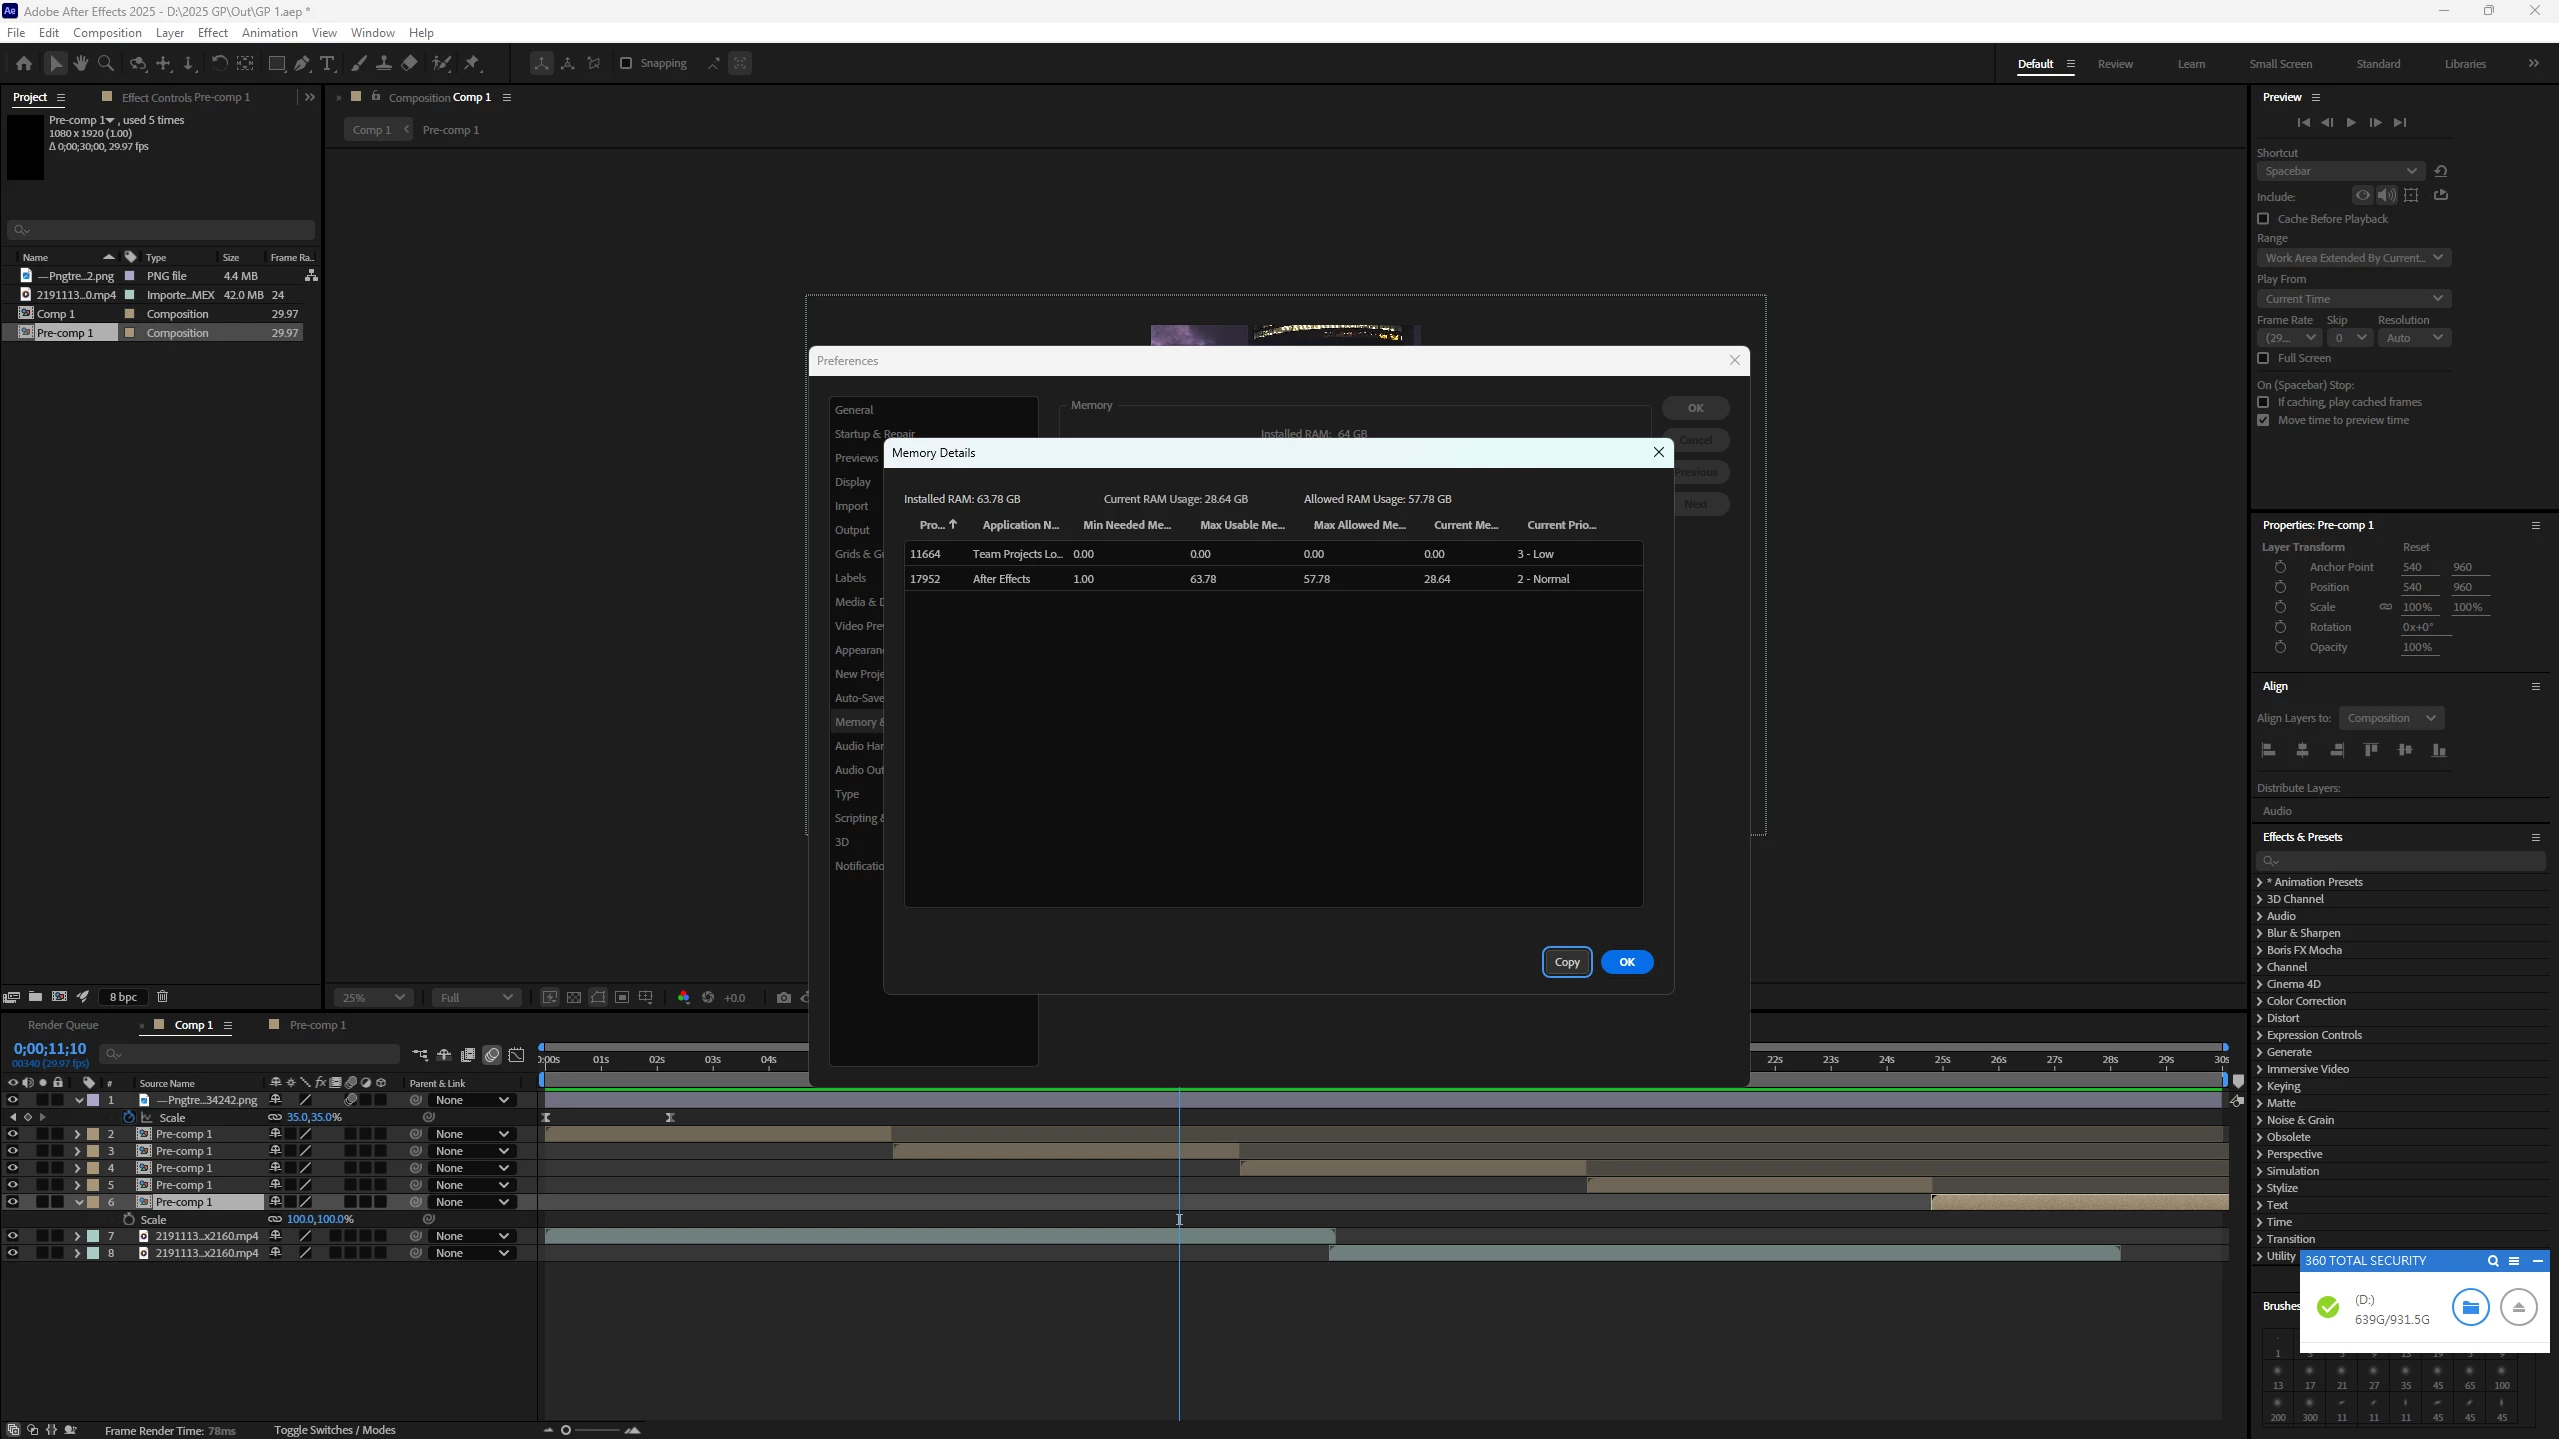Delete selected item with trash icon
The width and height of the screenshot is (2559, 1439).
pyautogui.click(x=162, y=996)
